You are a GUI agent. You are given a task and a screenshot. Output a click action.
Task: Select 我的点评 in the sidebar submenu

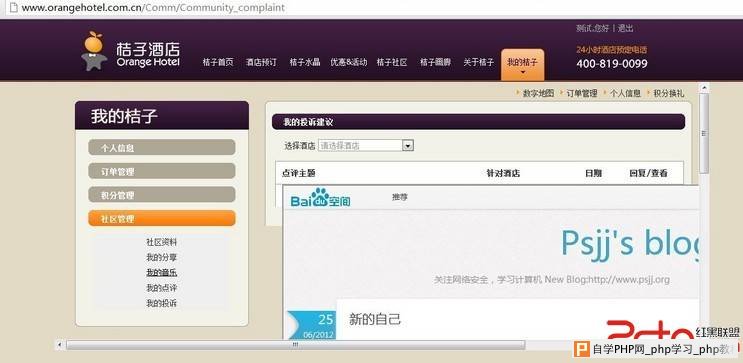162,288
